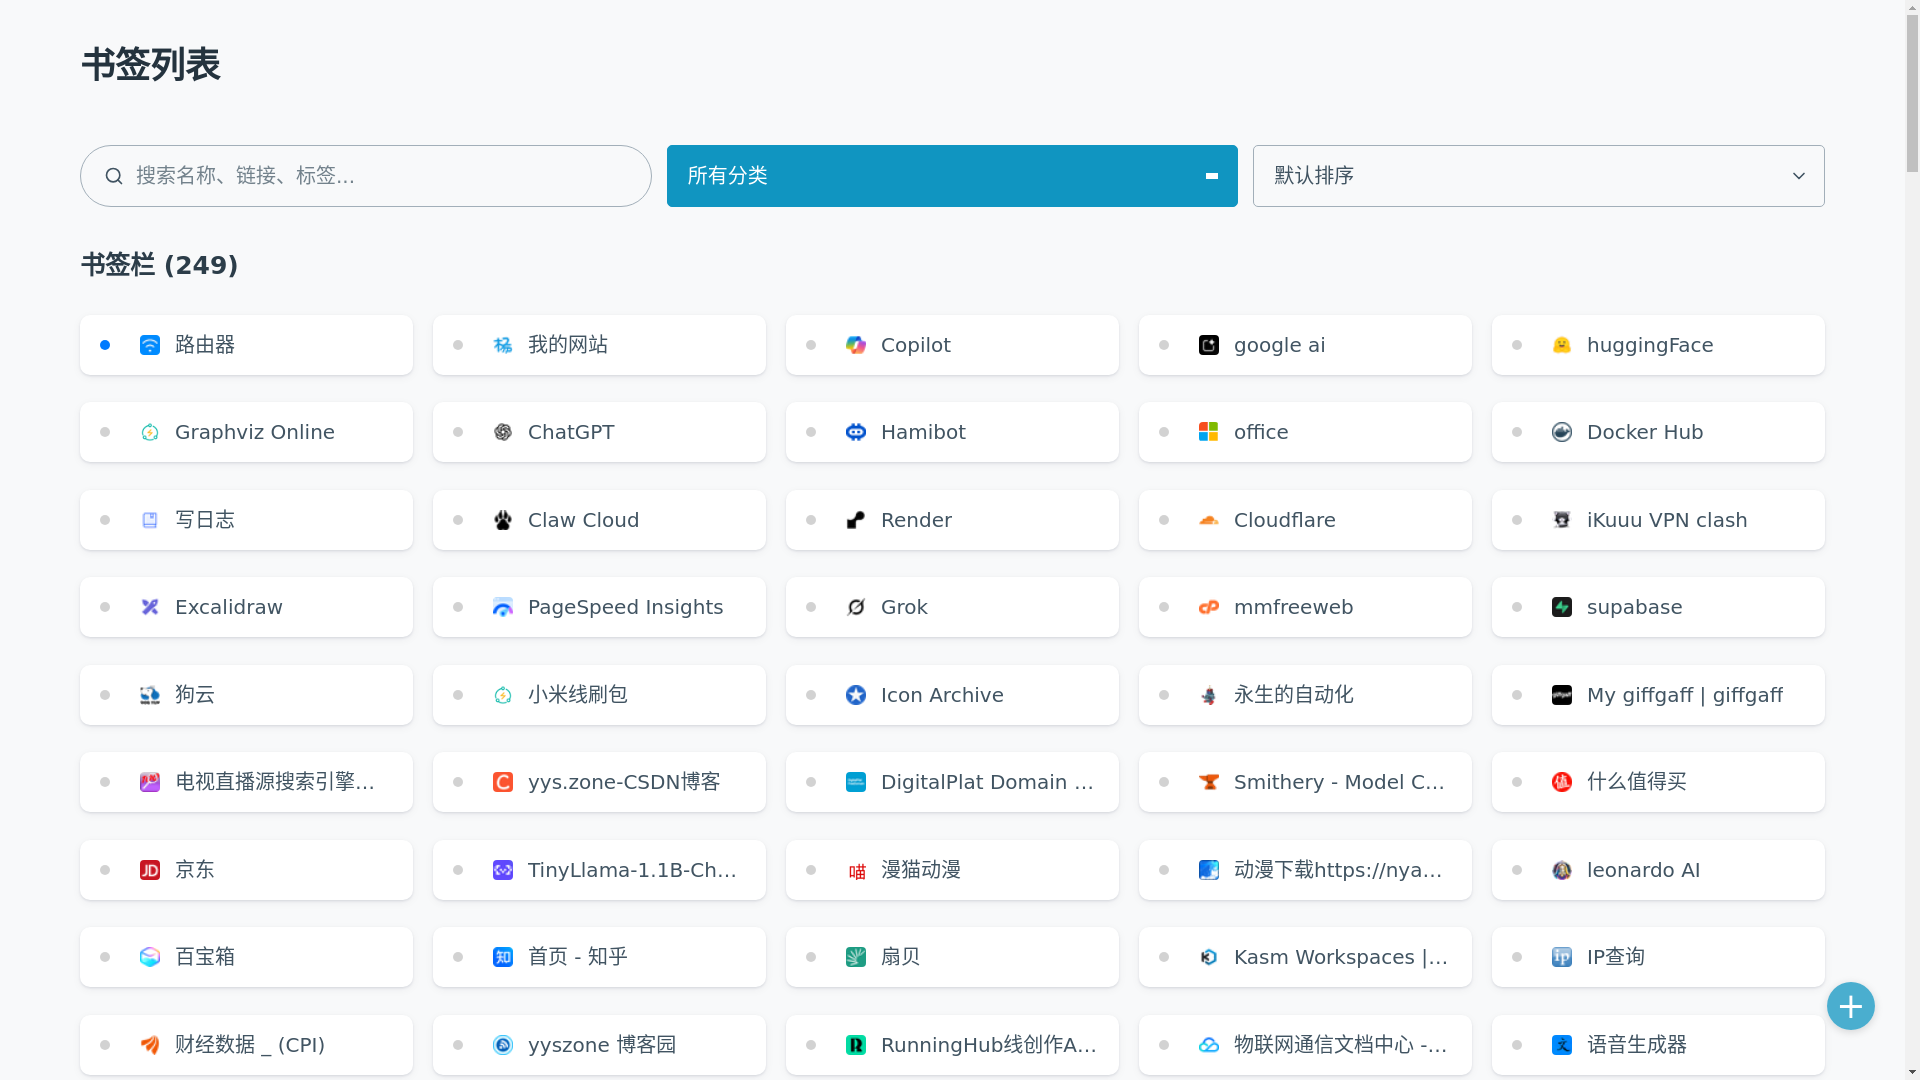Click the 扇贝 green icon
Screen dimensions: 1920x1080
tap(856, 957)
